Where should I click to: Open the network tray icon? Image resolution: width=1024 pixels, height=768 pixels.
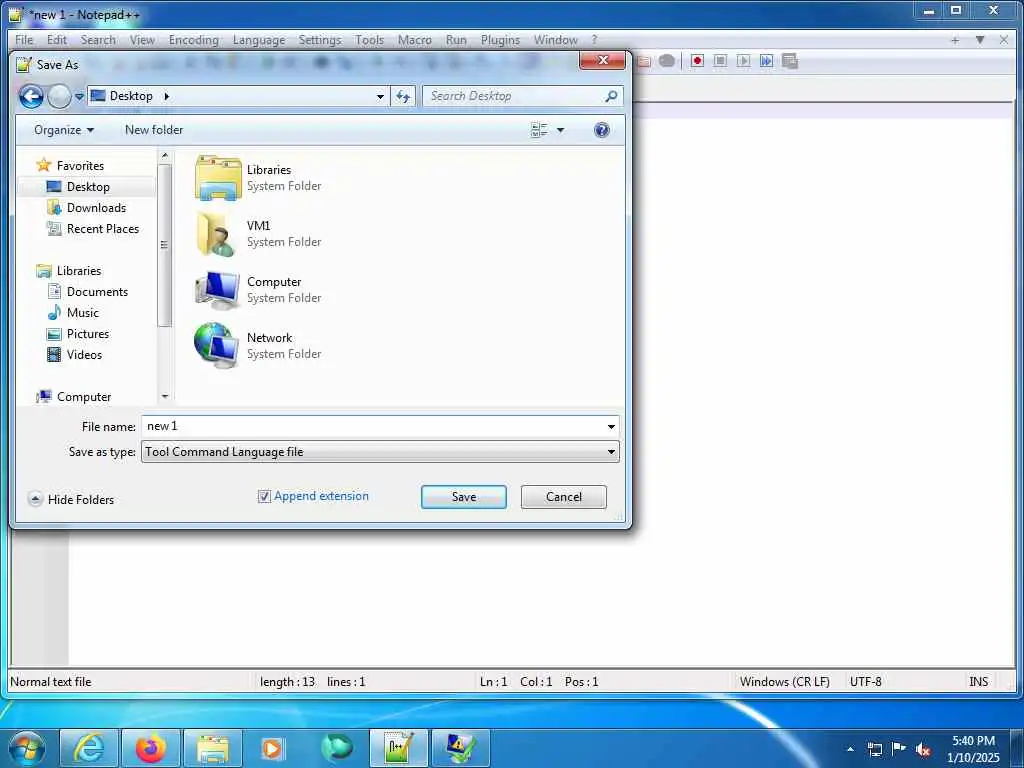pyautogui.click(x=874, y=749)
